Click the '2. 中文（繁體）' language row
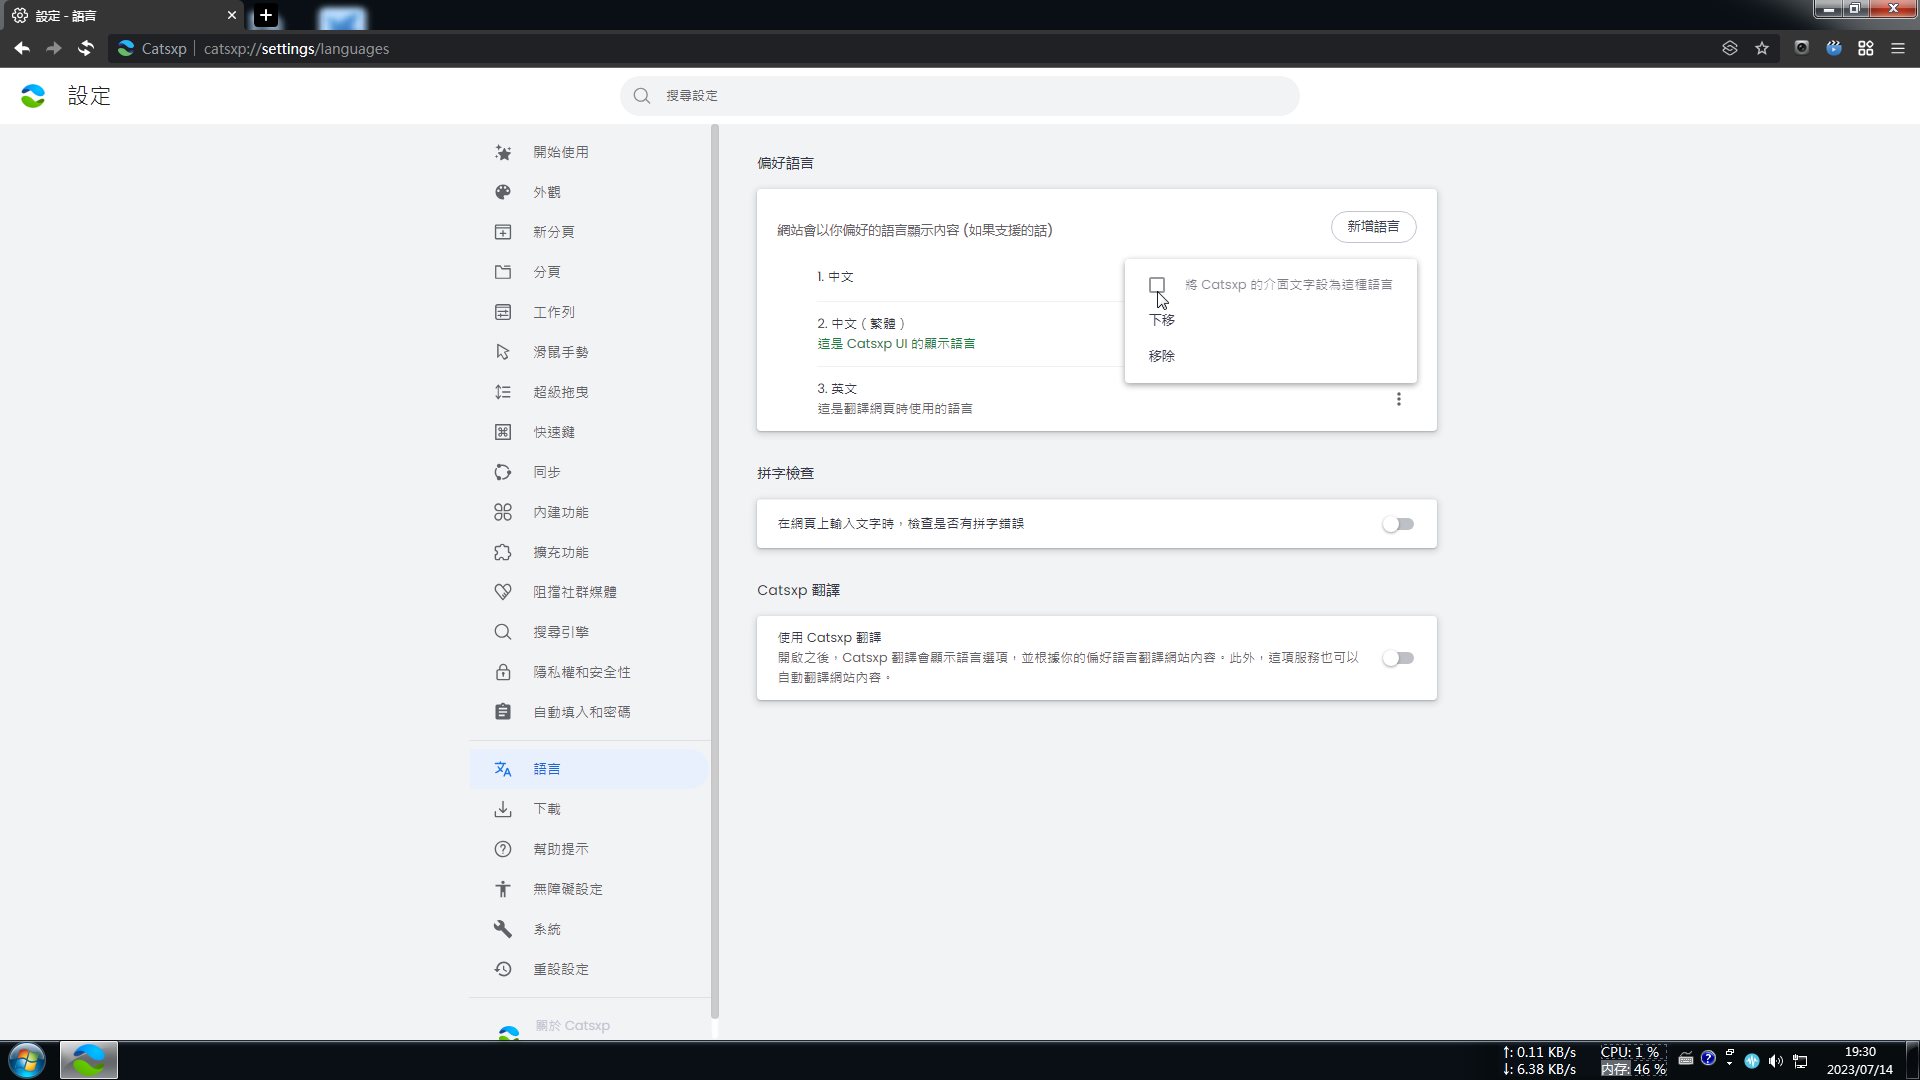 click(969, 333)
